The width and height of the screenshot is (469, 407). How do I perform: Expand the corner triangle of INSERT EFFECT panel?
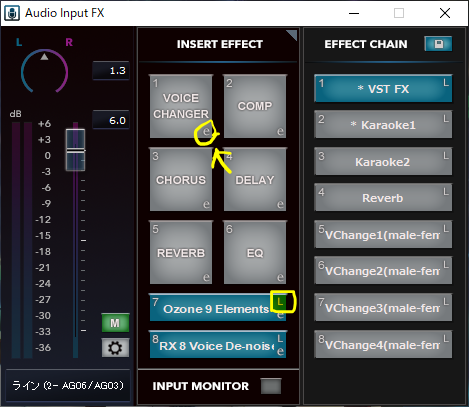pos(292,35)
